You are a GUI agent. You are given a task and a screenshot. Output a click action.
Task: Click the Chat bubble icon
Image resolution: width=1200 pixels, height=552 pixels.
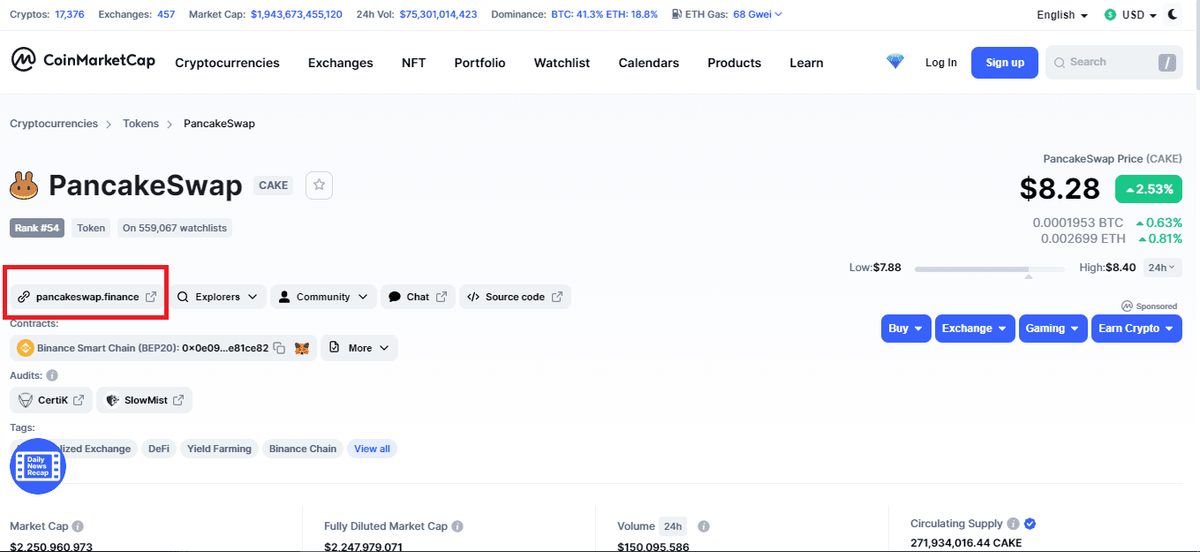pos(394,297)
